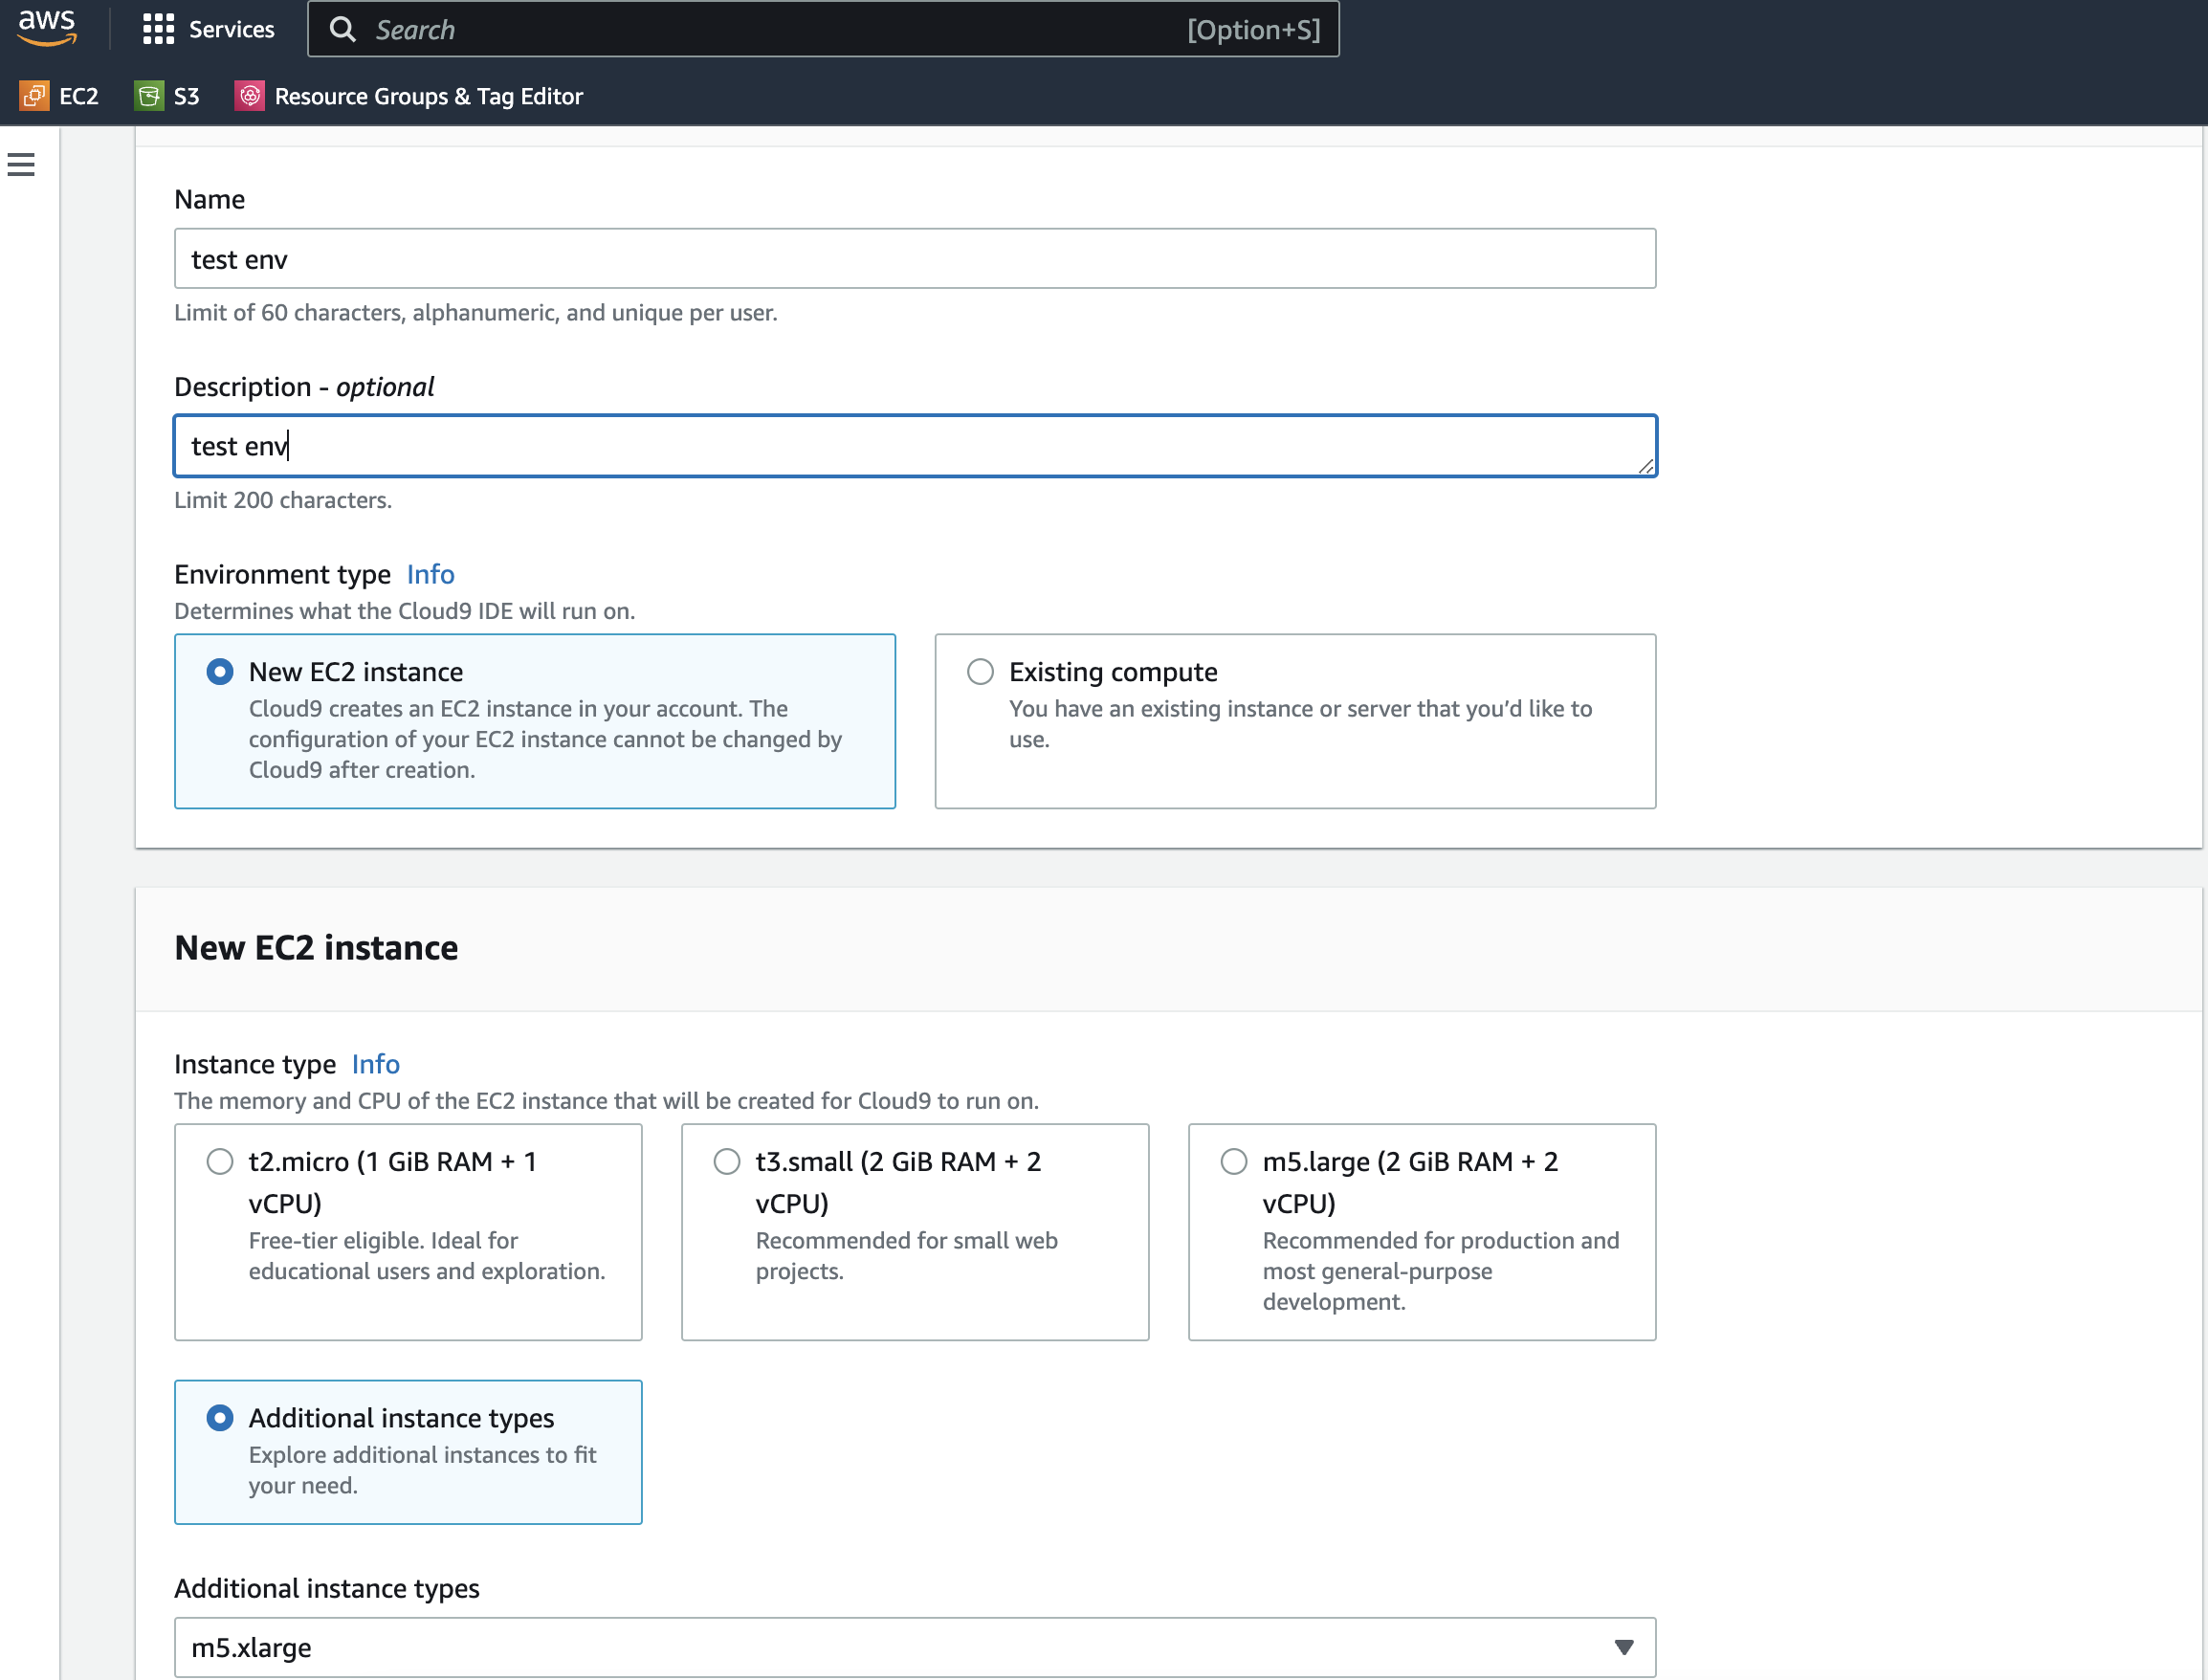
Task: Select the Existing compute radio option
Action: click(x=980, y=671)
